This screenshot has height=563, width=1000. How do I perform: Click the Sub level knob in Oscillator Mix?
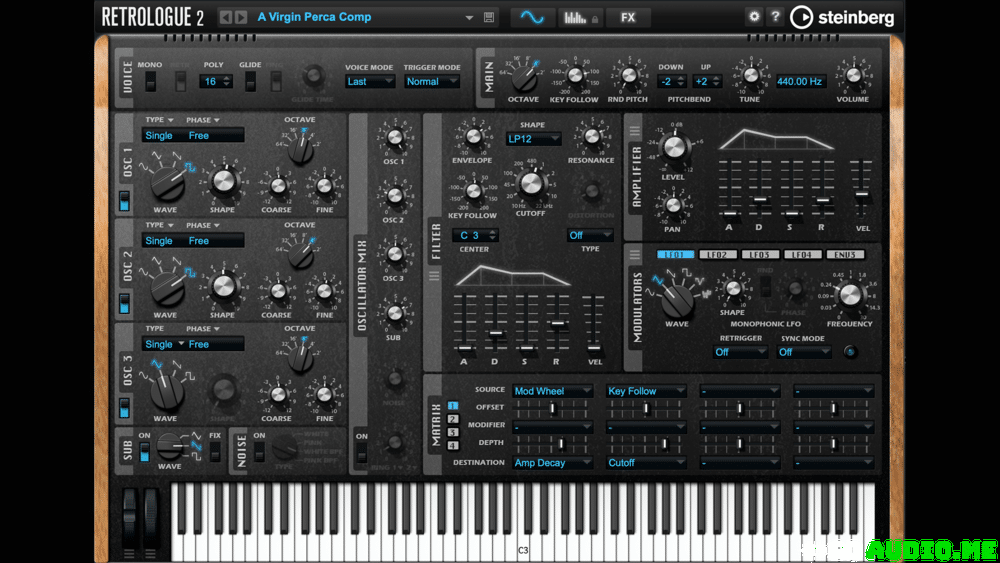[x=394, y=313]
